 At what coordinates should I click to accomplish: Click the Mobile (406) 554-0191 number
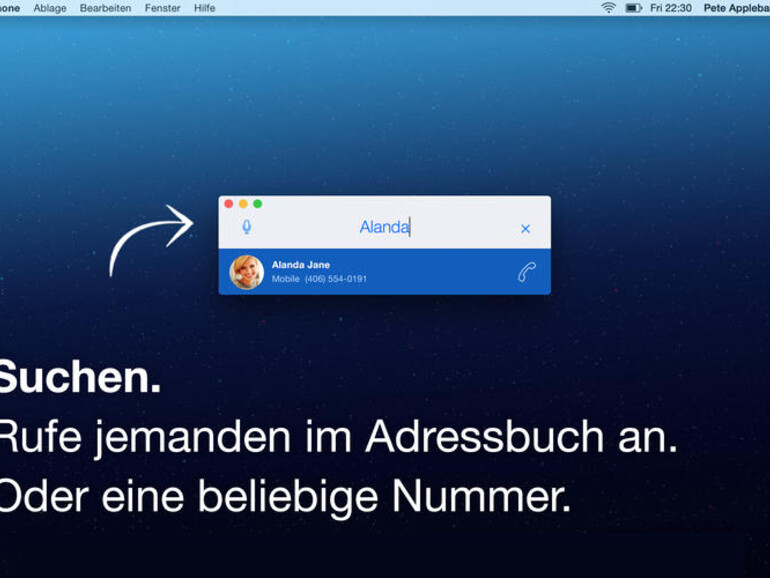(x=319, y=279)
